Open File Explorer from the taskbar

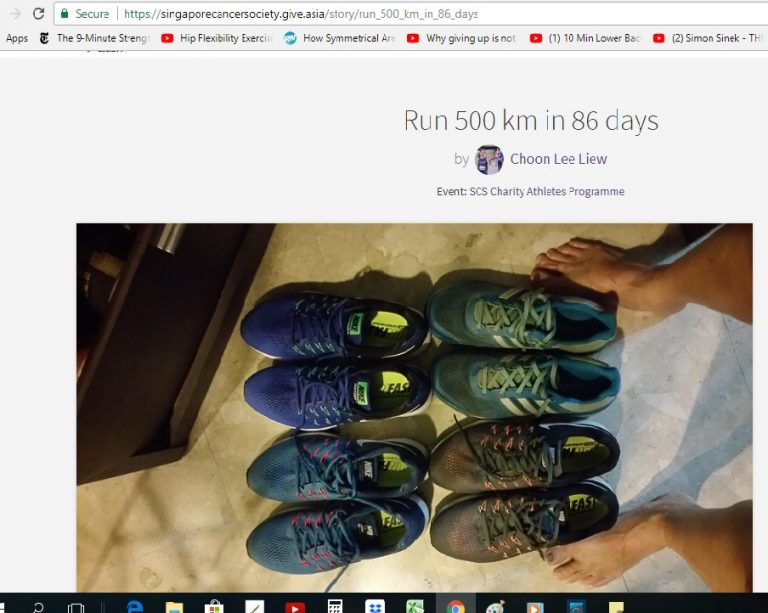coord(174,608)
